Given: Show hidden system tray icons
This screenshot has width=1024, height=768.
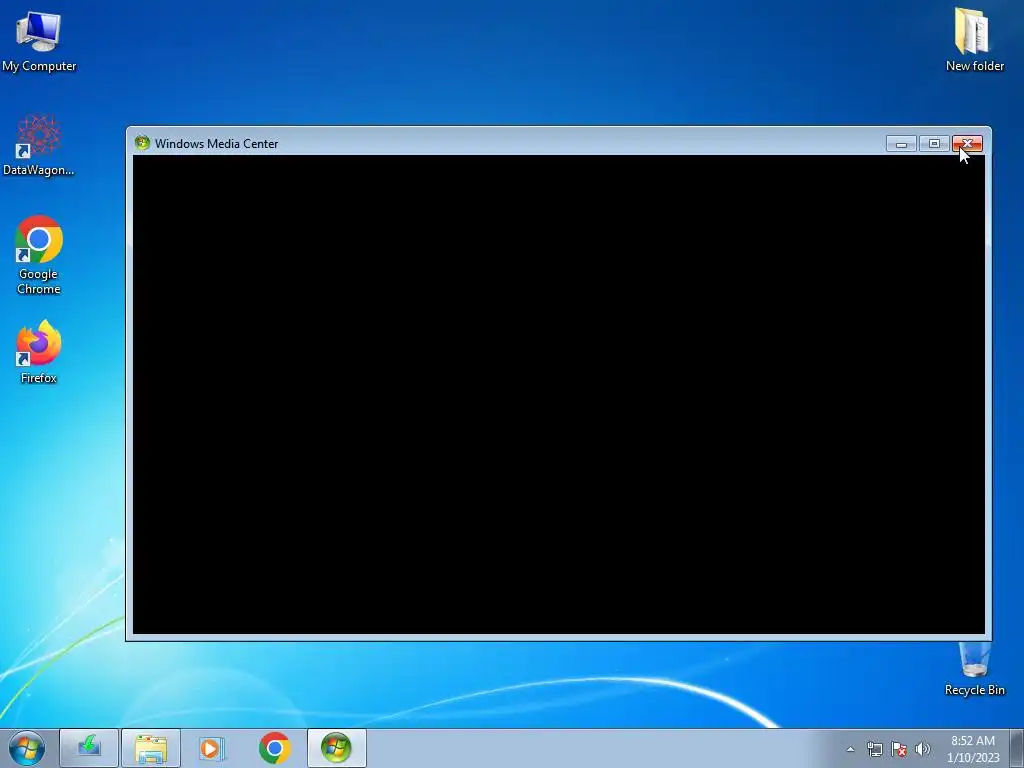Looking at the screenshot, I should pos(850,749).
